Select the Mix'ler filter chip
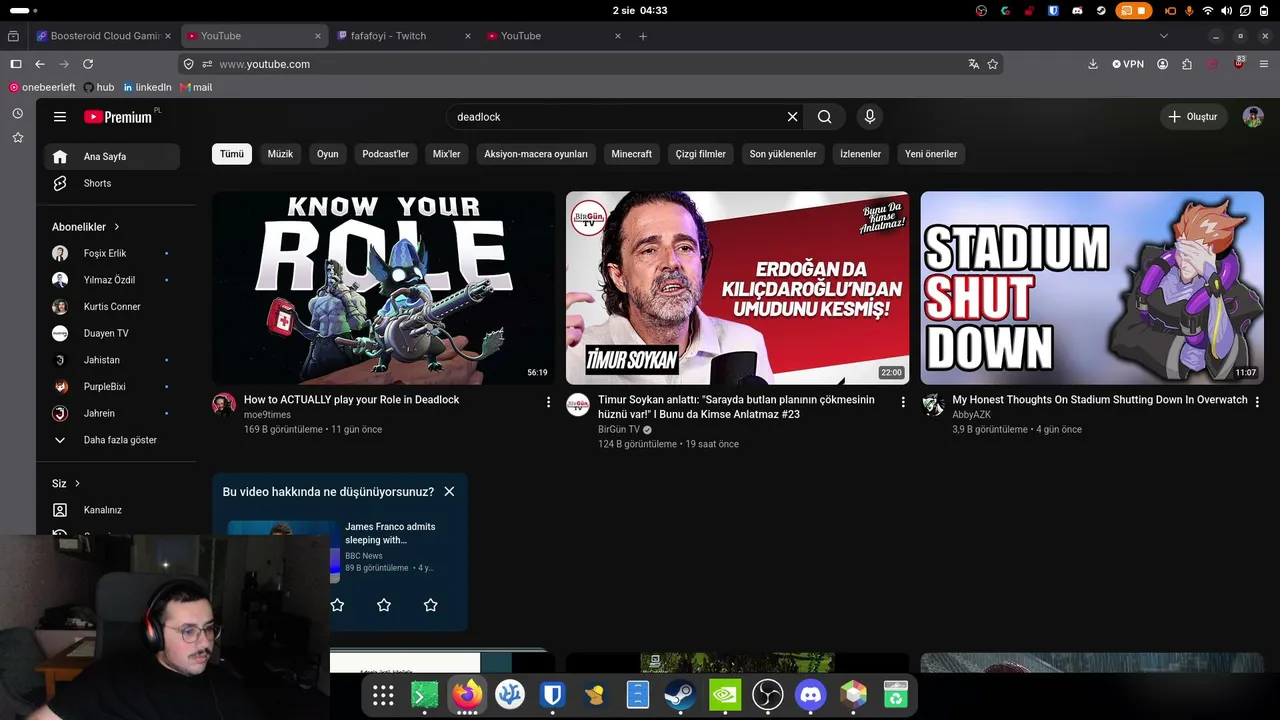This screenshot has width=1280, height=720. [x=446, y=154]
